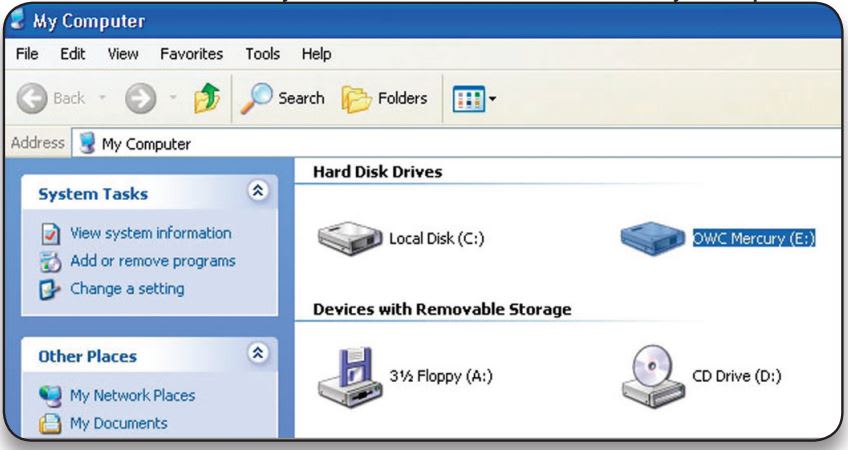848x450 pixels.
Task: Click the Forward arrow button
Action: point(141,98)
